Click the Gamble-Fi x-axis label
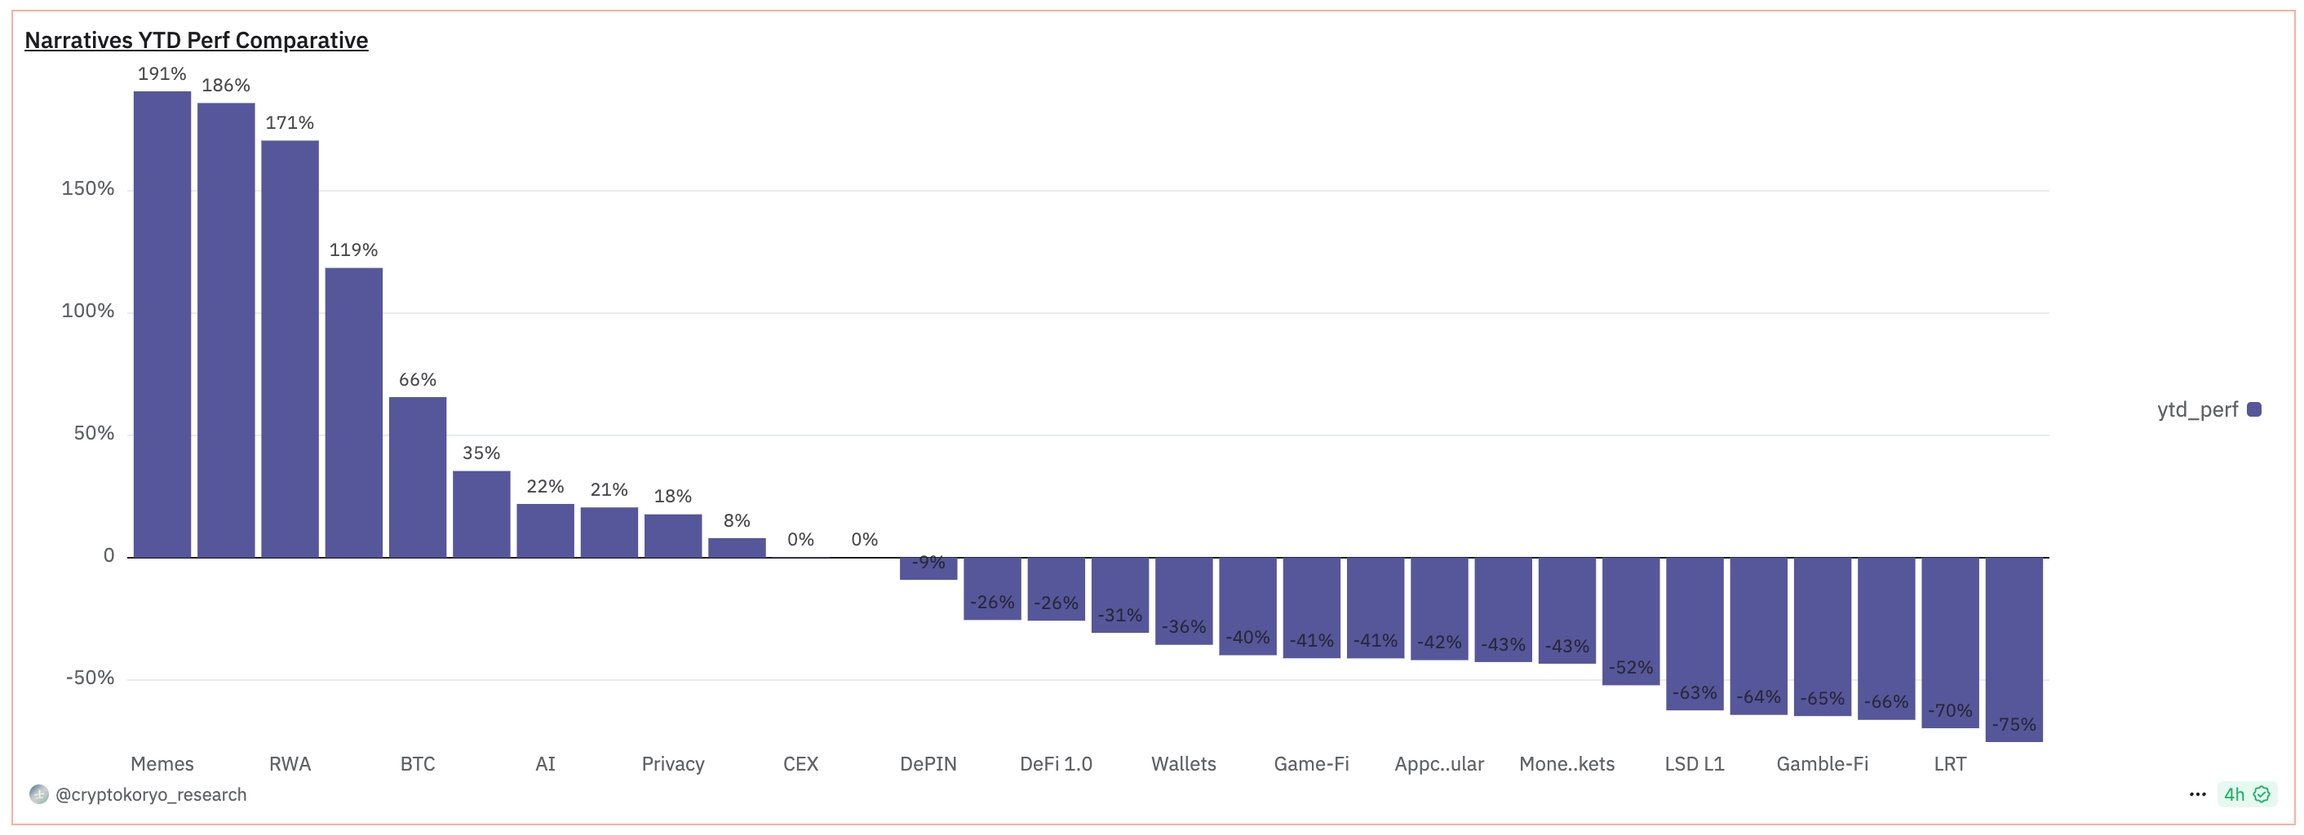 click(1822, 764)
